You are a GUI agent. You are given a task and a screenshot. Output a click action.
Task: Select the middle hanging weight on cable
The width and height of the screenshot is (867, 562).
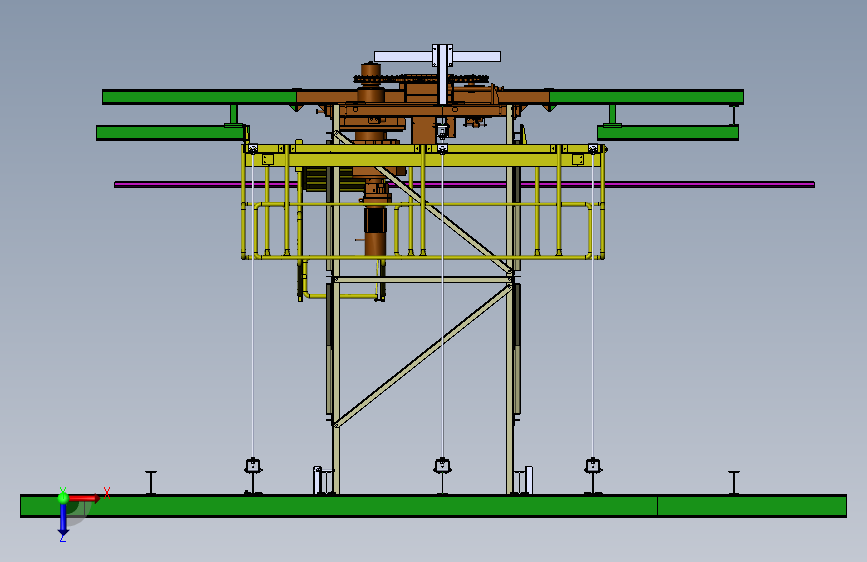point(442,466)
